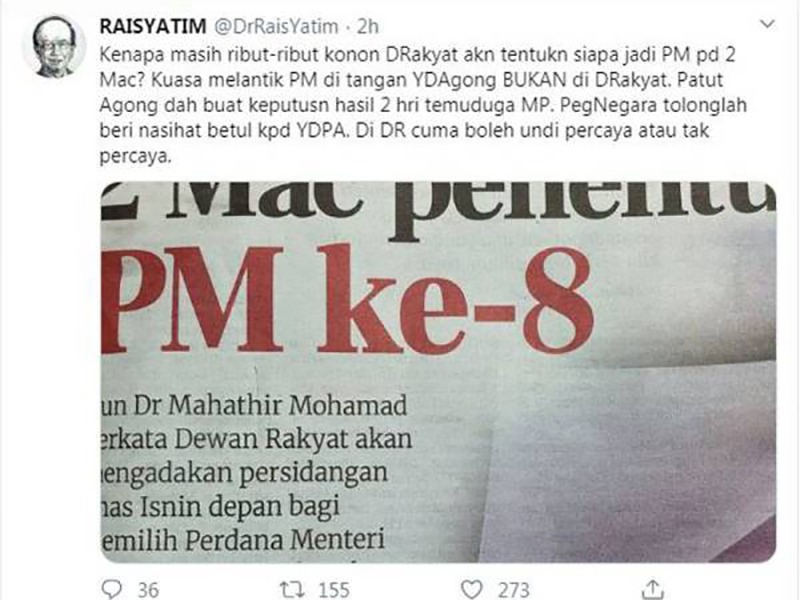Click the reply speech bubble icon
Viewport: 800px width, 600px height.
click(x=112, y=589)
